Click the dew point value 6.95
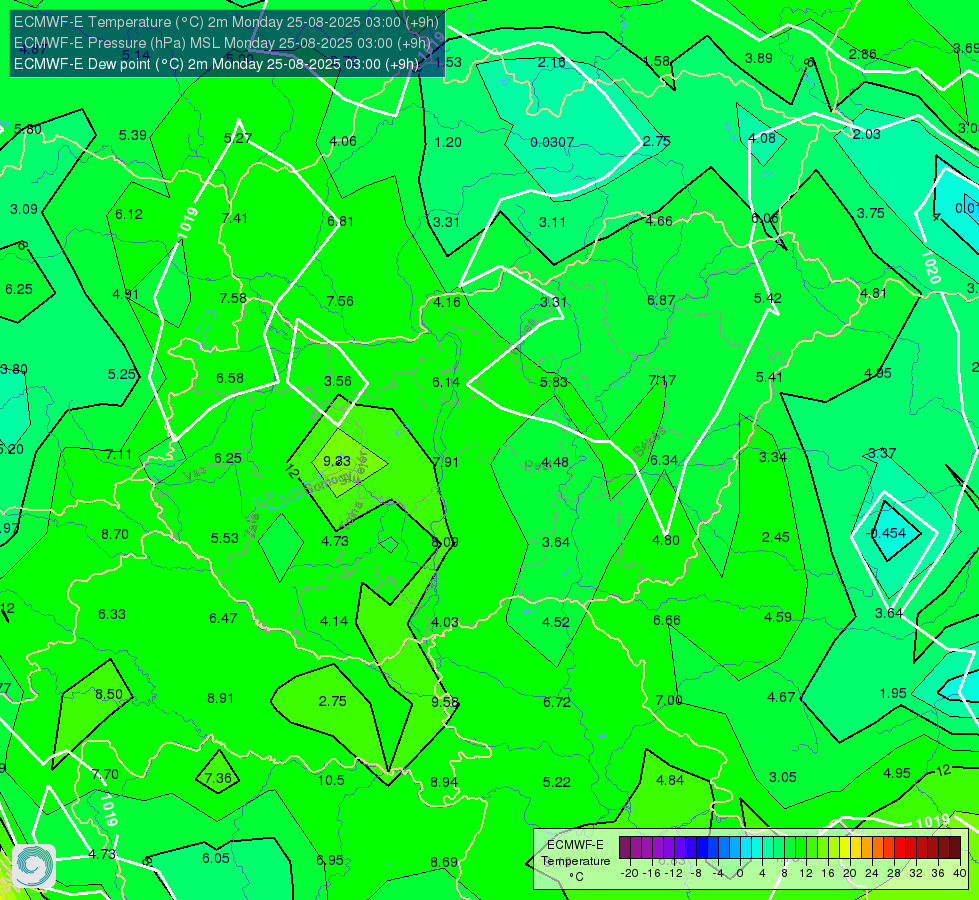 tap(330, 860)
